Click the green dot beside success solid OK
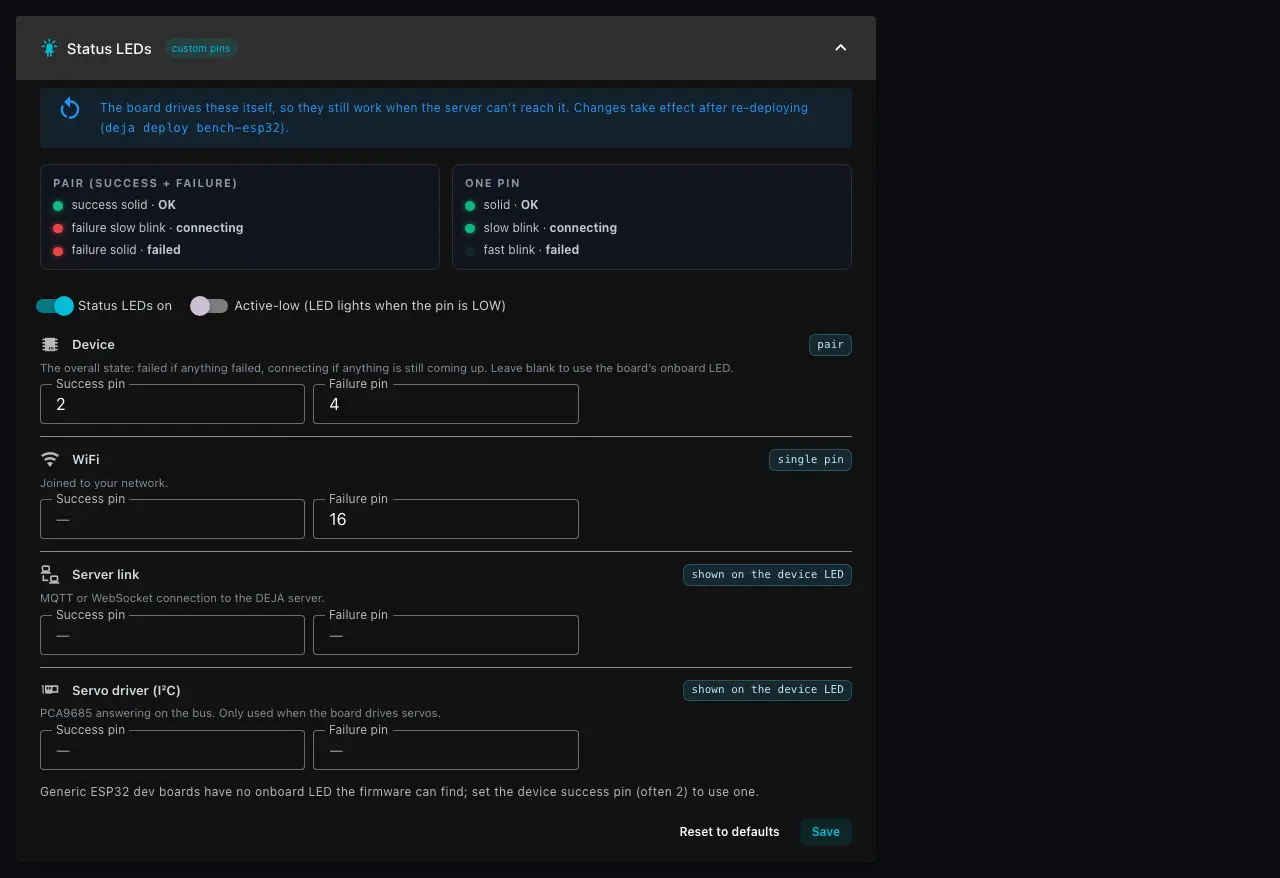 point(58,206)
